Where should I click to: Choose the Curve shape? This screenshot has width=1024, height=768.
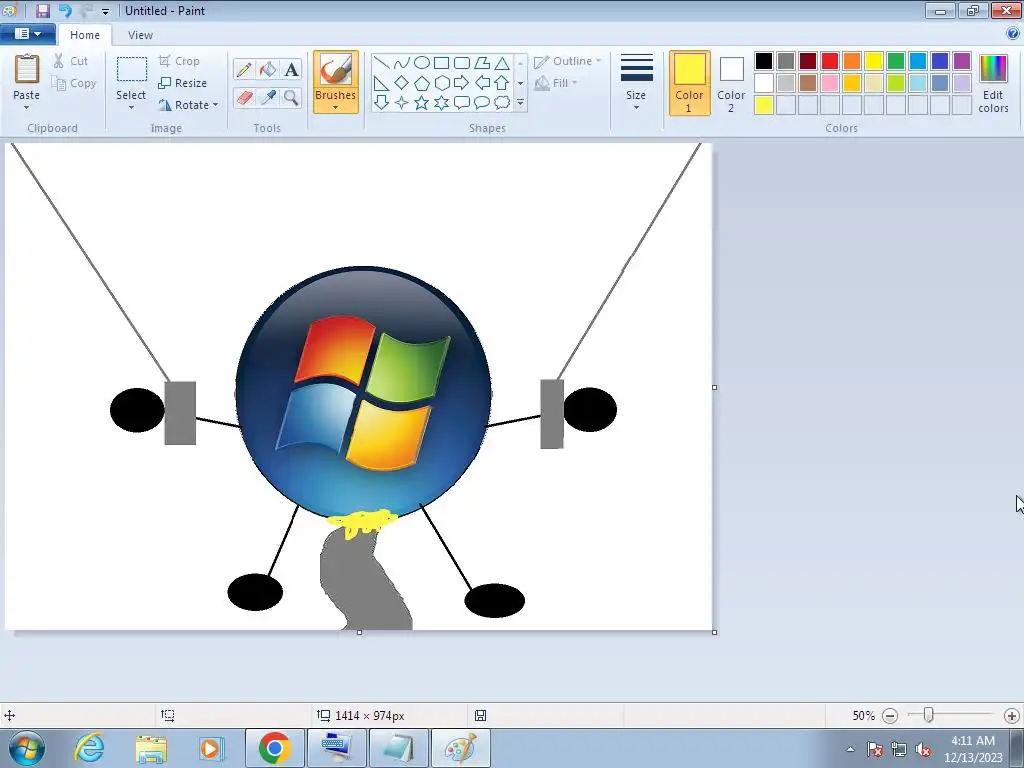[x=402, y=63]
